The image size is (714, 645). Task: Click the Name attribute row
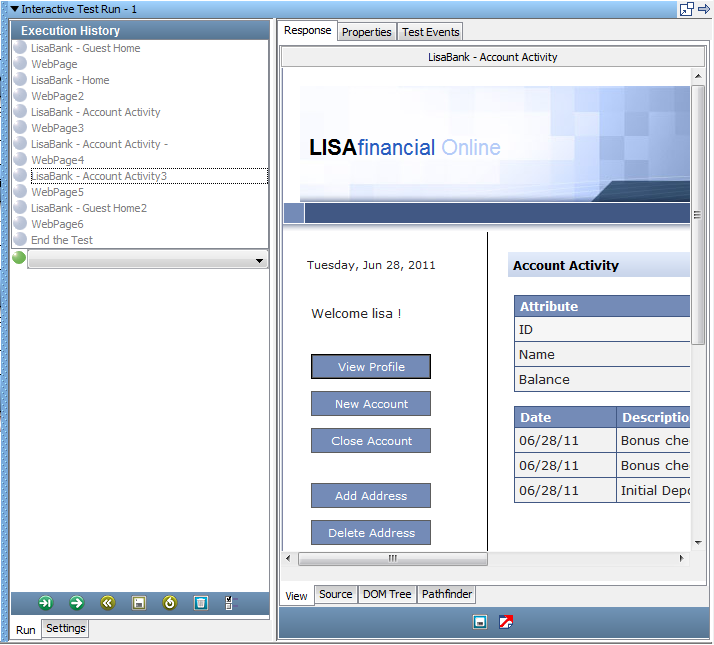[x=602, y=354]
